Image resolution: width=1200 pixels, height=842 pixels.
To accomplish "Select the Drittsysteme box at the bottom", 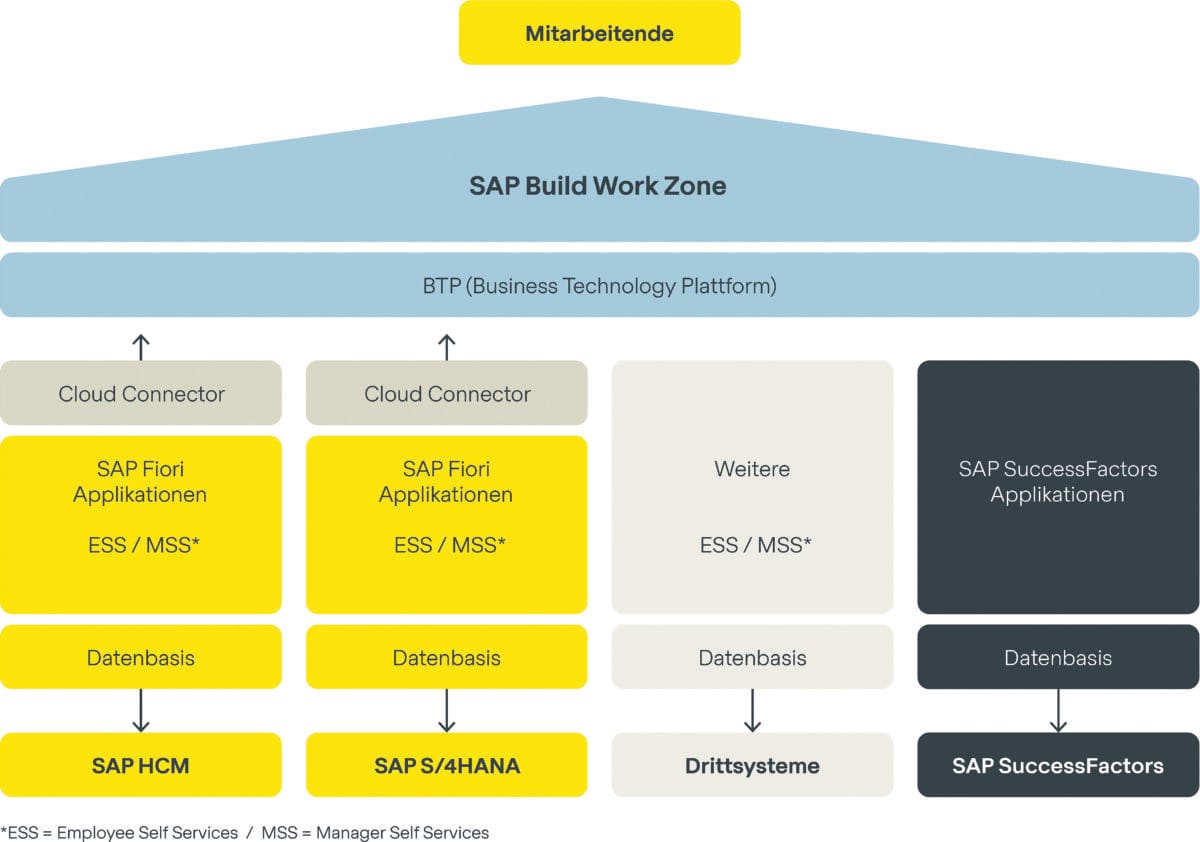I will [752, 765].
